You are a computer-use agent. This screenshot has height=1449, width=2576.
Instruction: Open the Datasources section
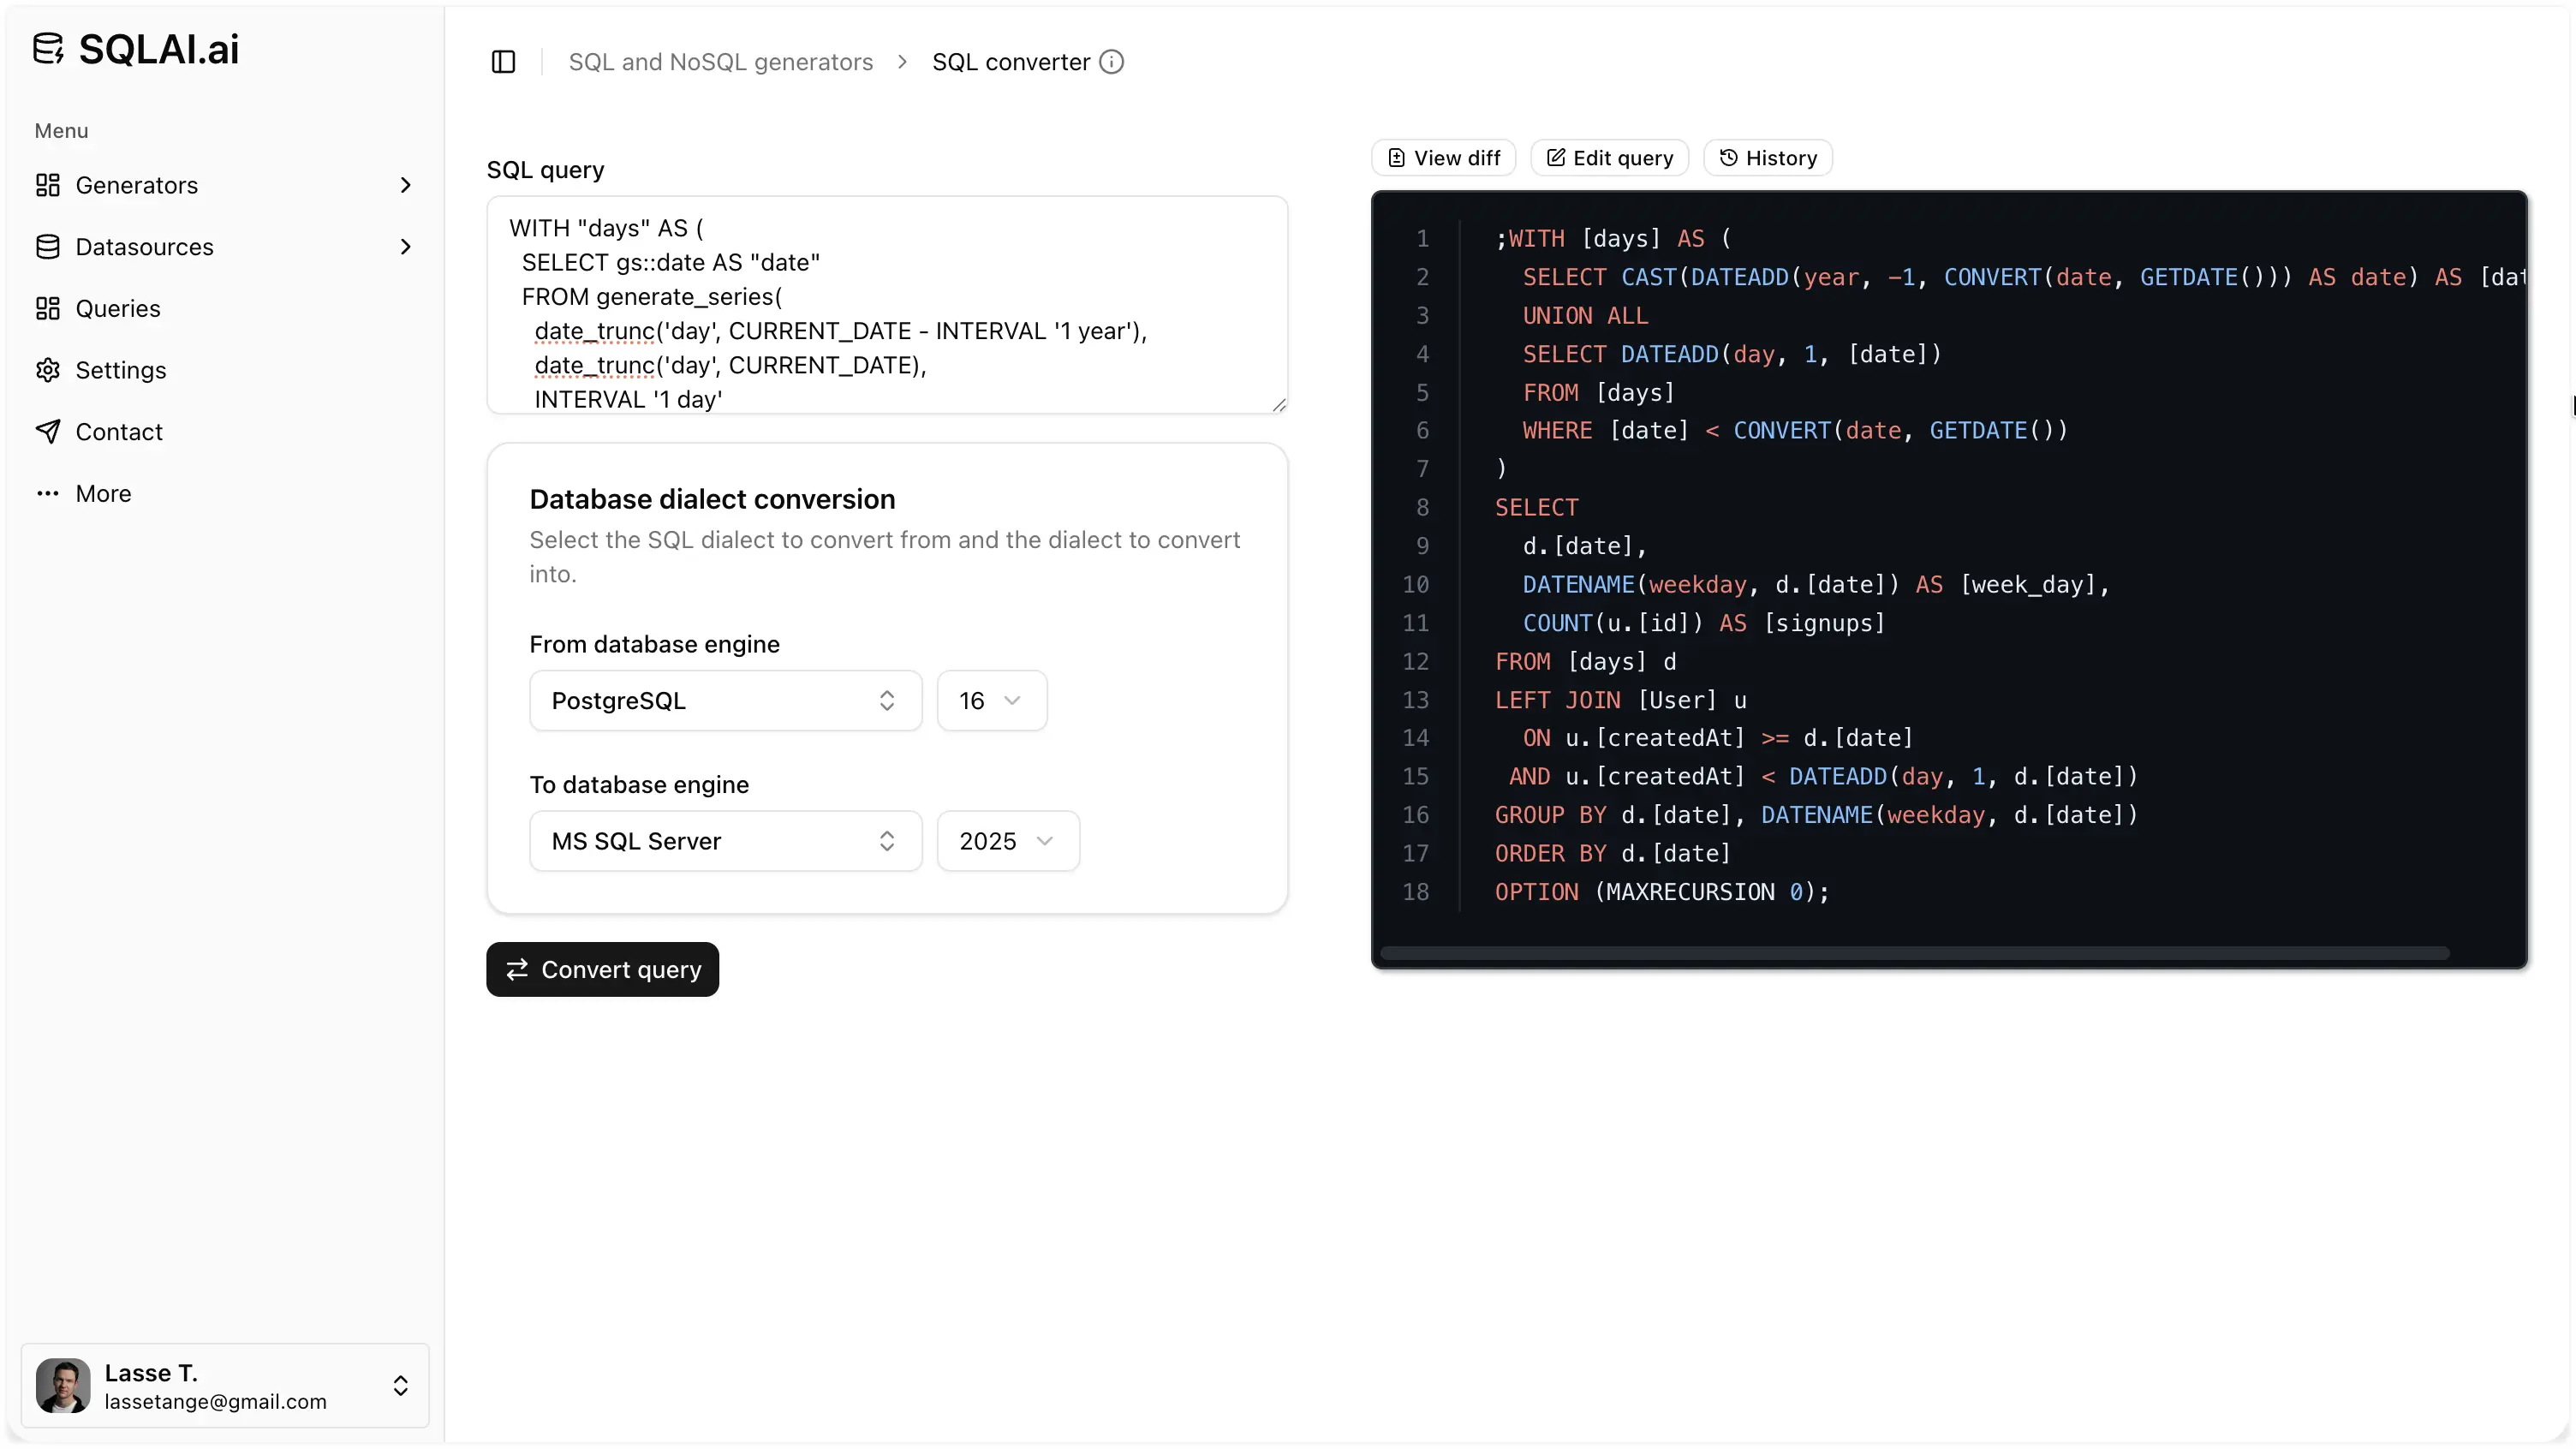click(x=144, y=246)
